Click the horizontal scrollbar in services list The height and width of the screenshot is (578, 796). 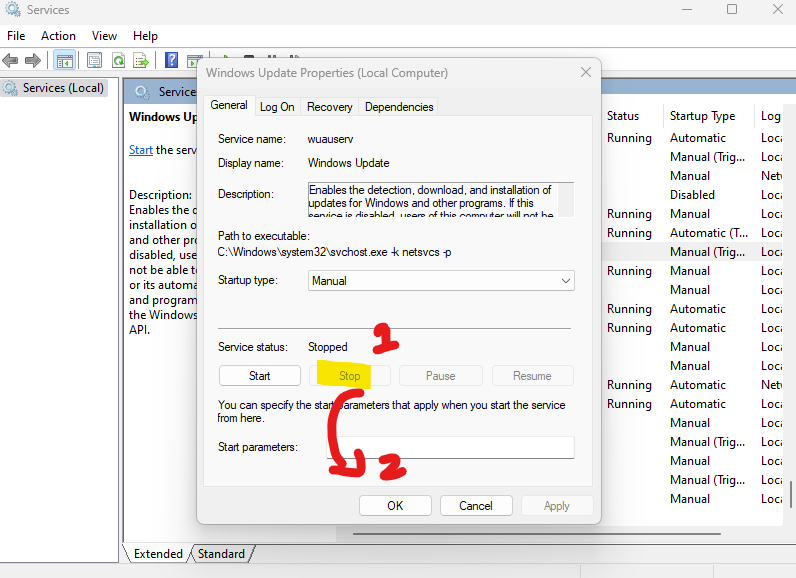(537, 534)
